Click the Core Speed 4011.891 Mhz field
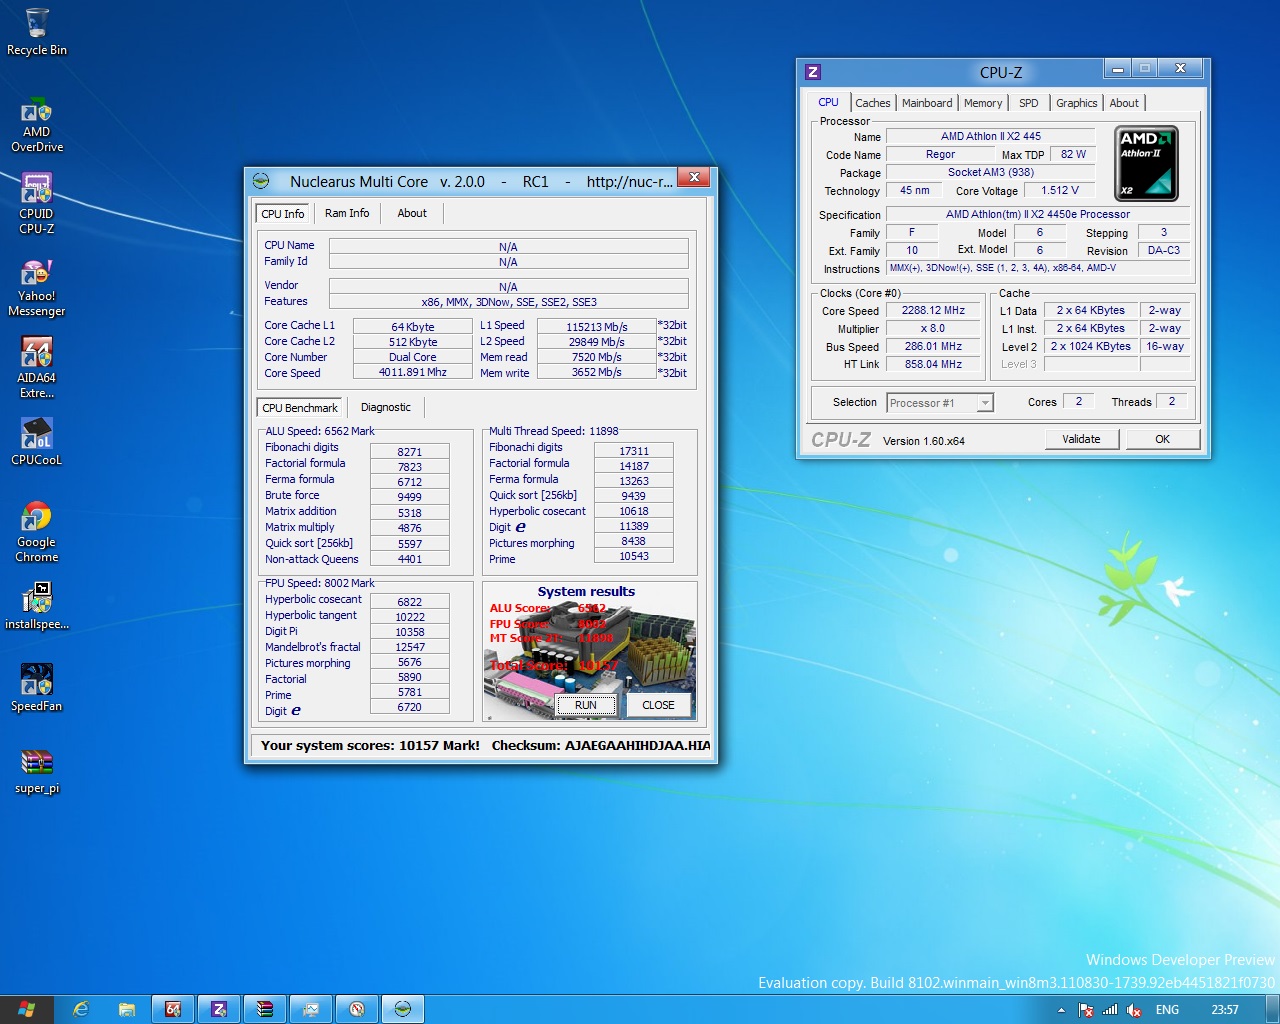 (x=412, y=372)
